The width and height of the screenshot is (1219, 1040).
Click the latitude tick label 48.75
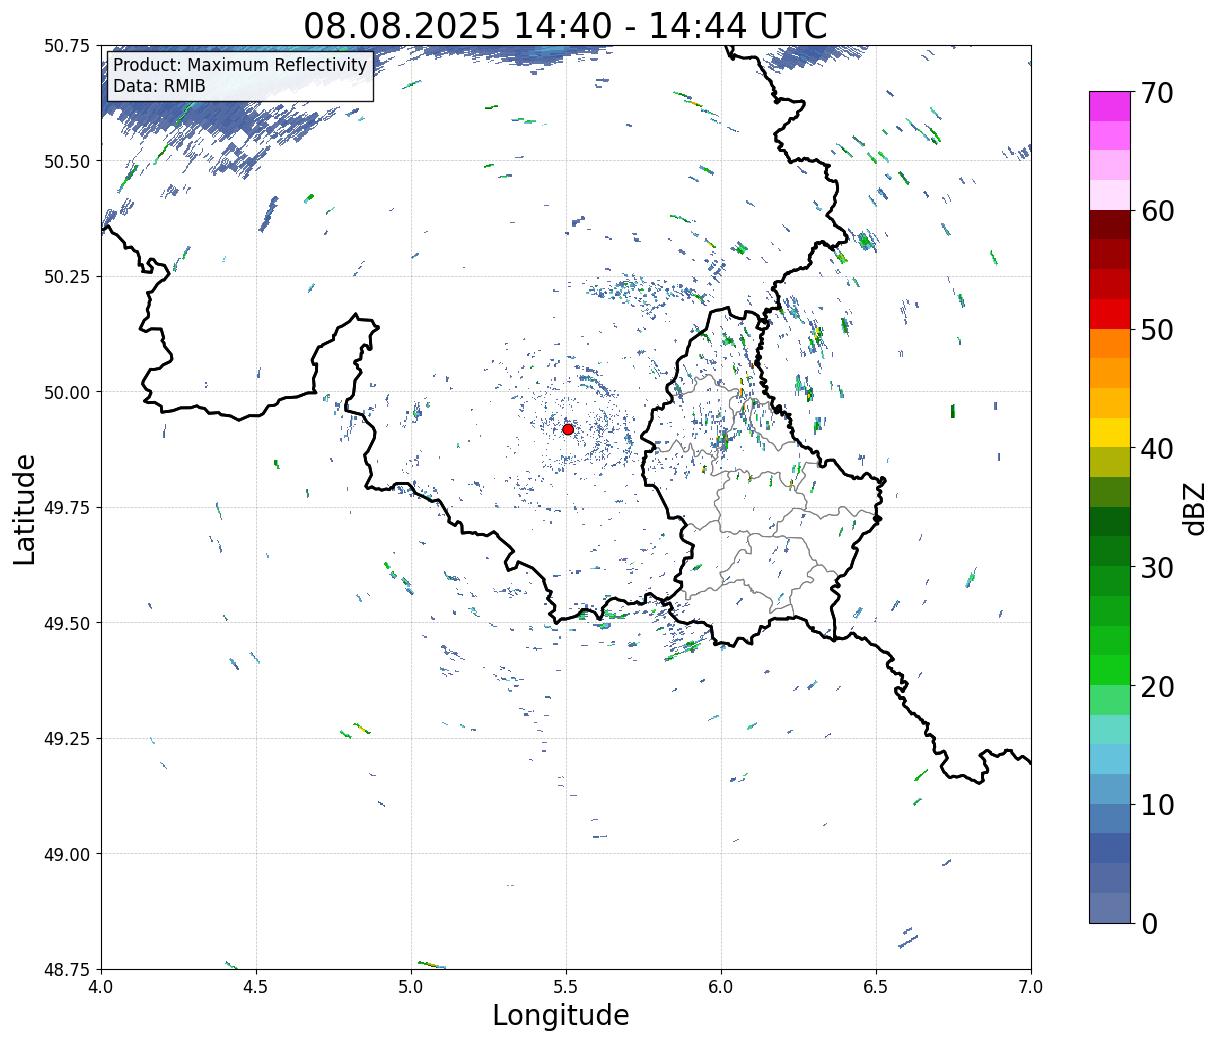pyautogui.click(x=67, y=969)
